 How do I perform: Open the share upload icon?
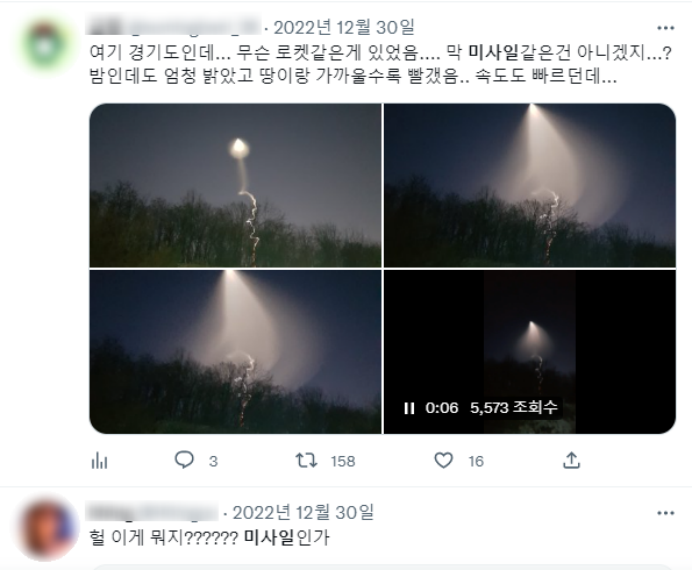point(571,460)
